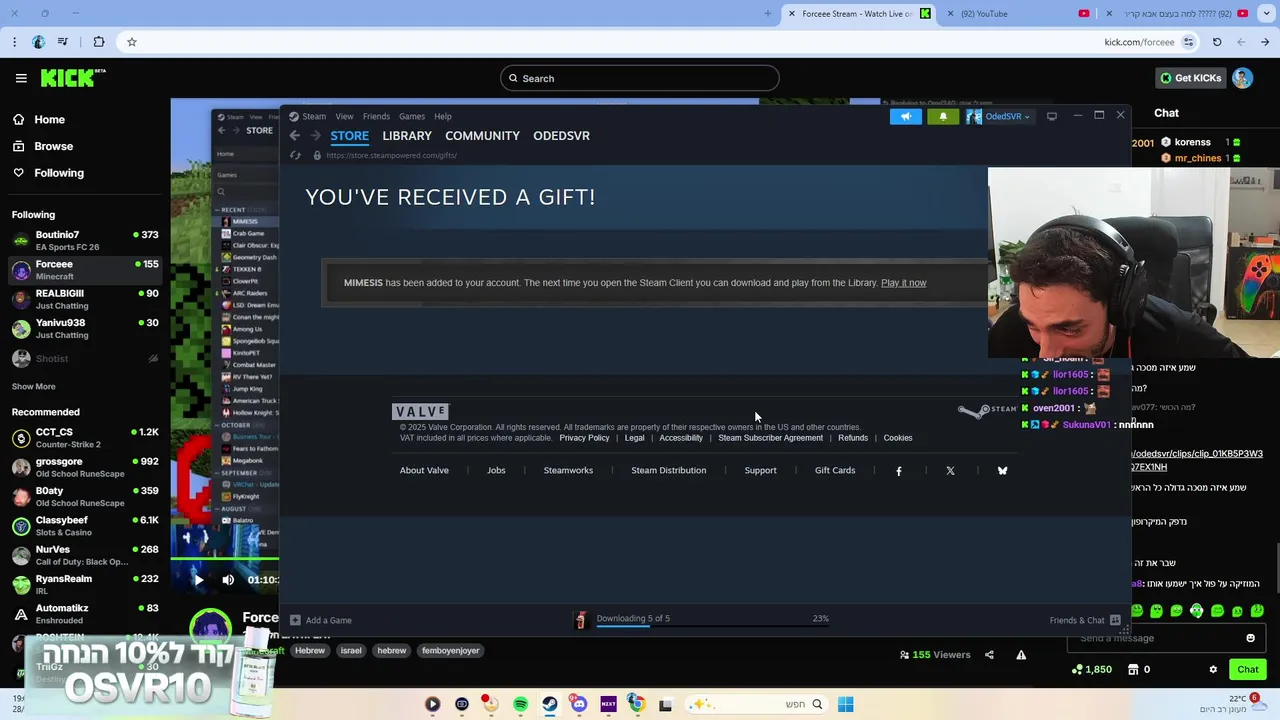Click the X icon in Steam footer
This screenshot has width=1280, height=720.
coord(950,471)
